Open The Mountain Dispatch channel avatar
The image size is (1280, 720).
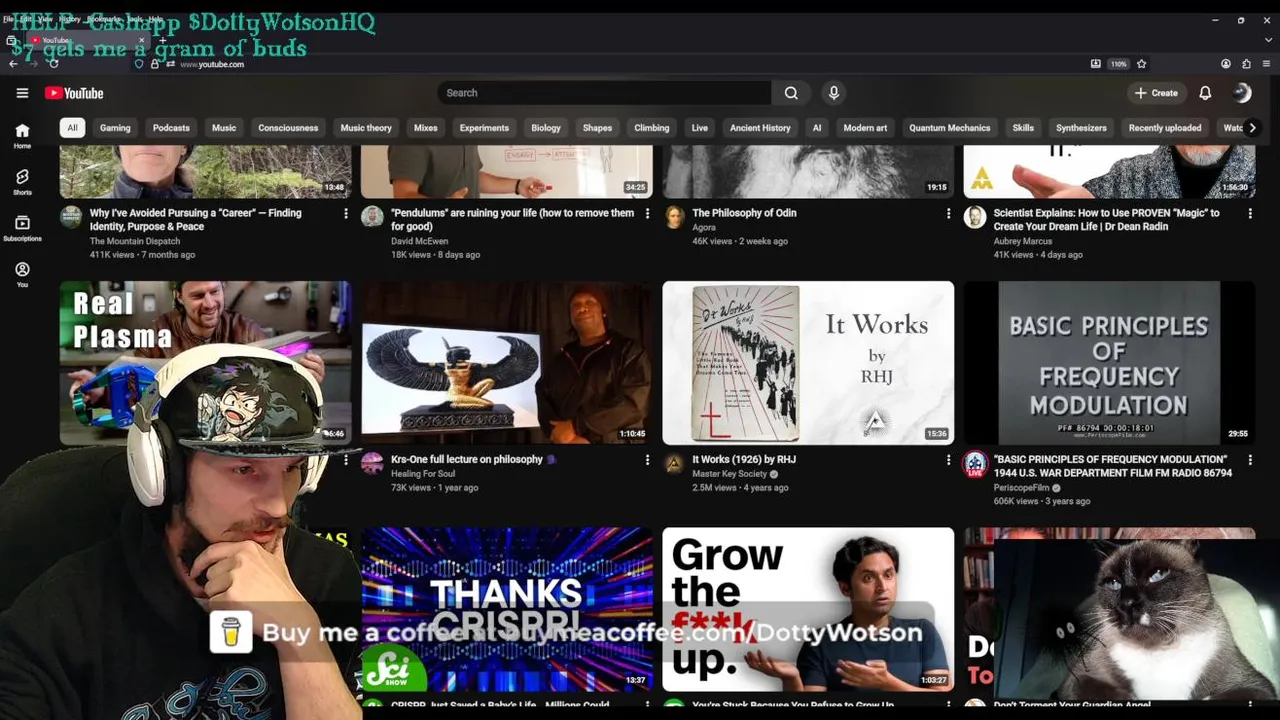pyautogui.click(x=71, y=217)
